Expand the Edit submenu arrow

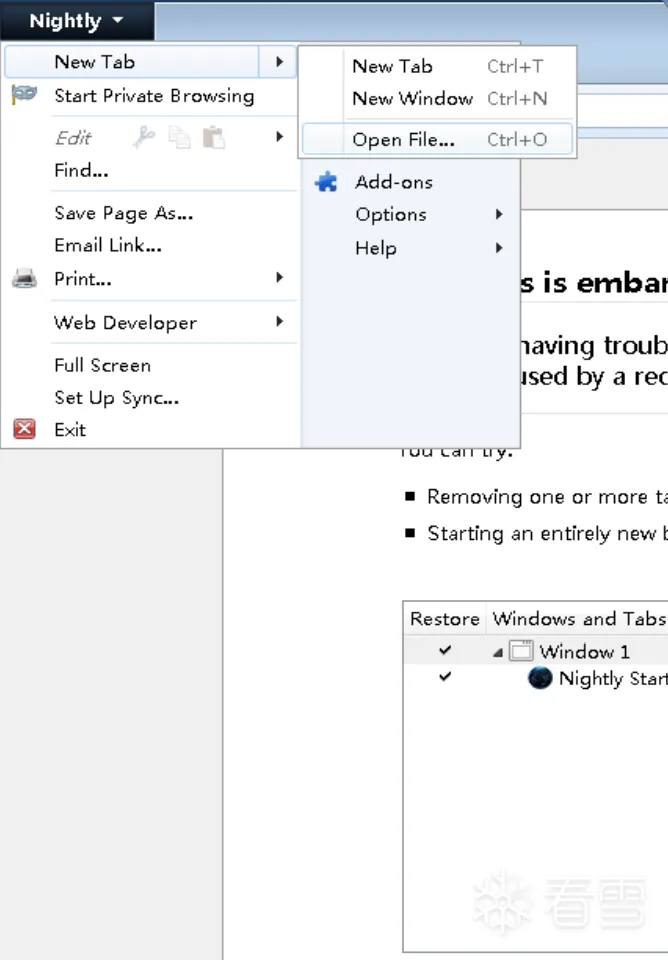[279, 137]
